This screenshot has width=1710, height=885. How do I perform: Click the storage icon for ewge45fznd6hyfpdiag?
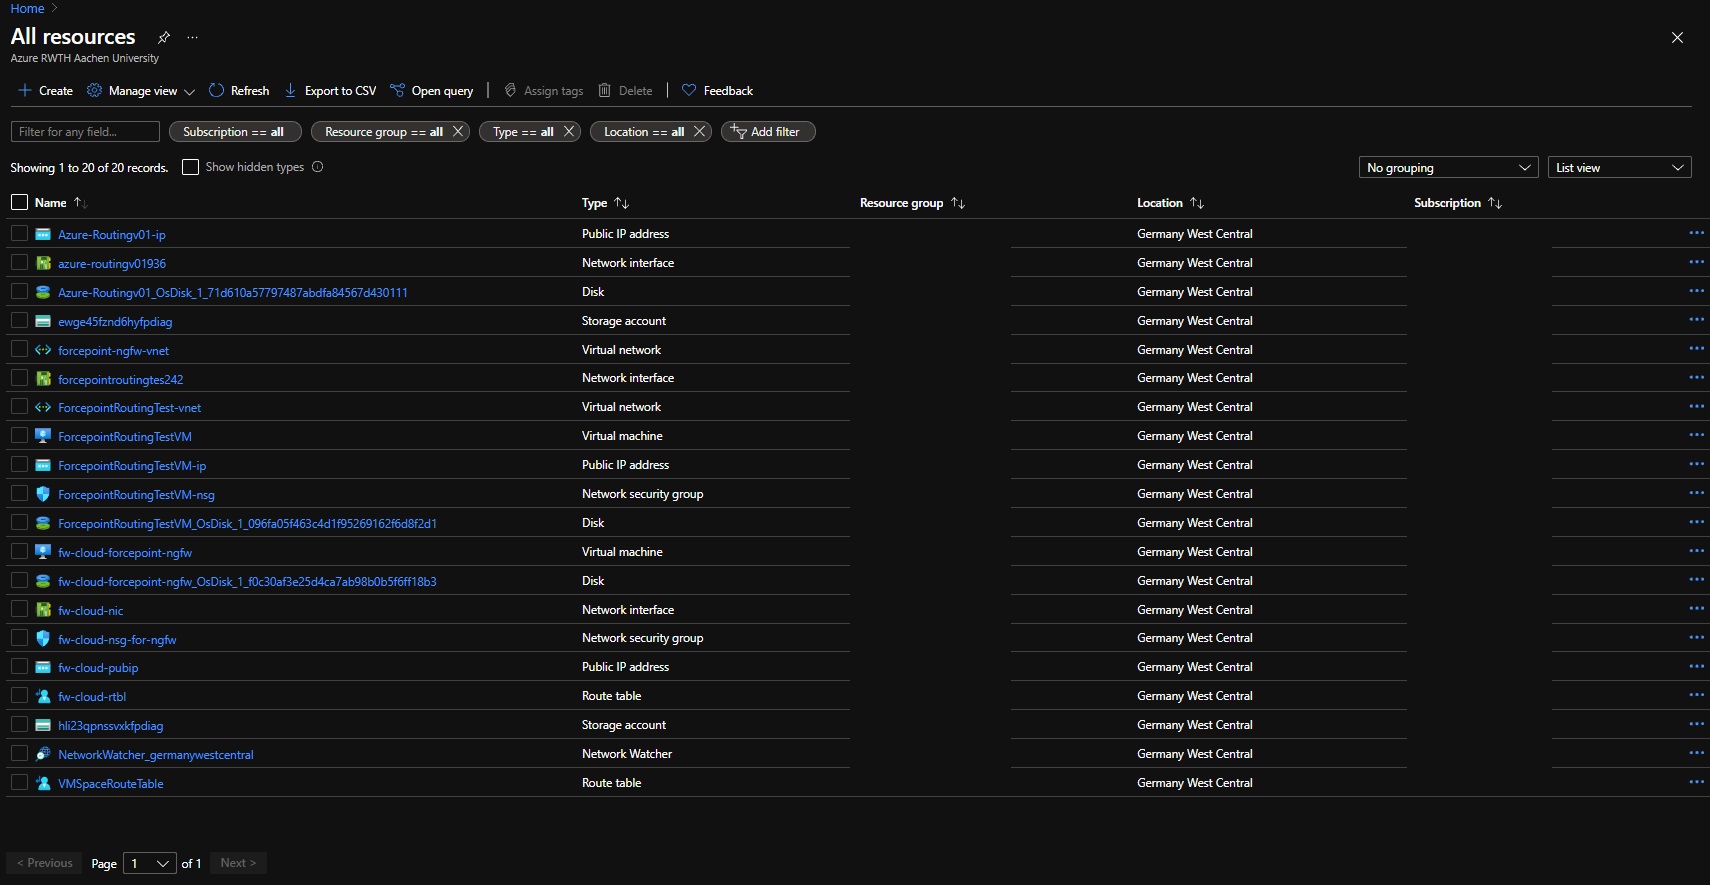(x=43, y=321)
